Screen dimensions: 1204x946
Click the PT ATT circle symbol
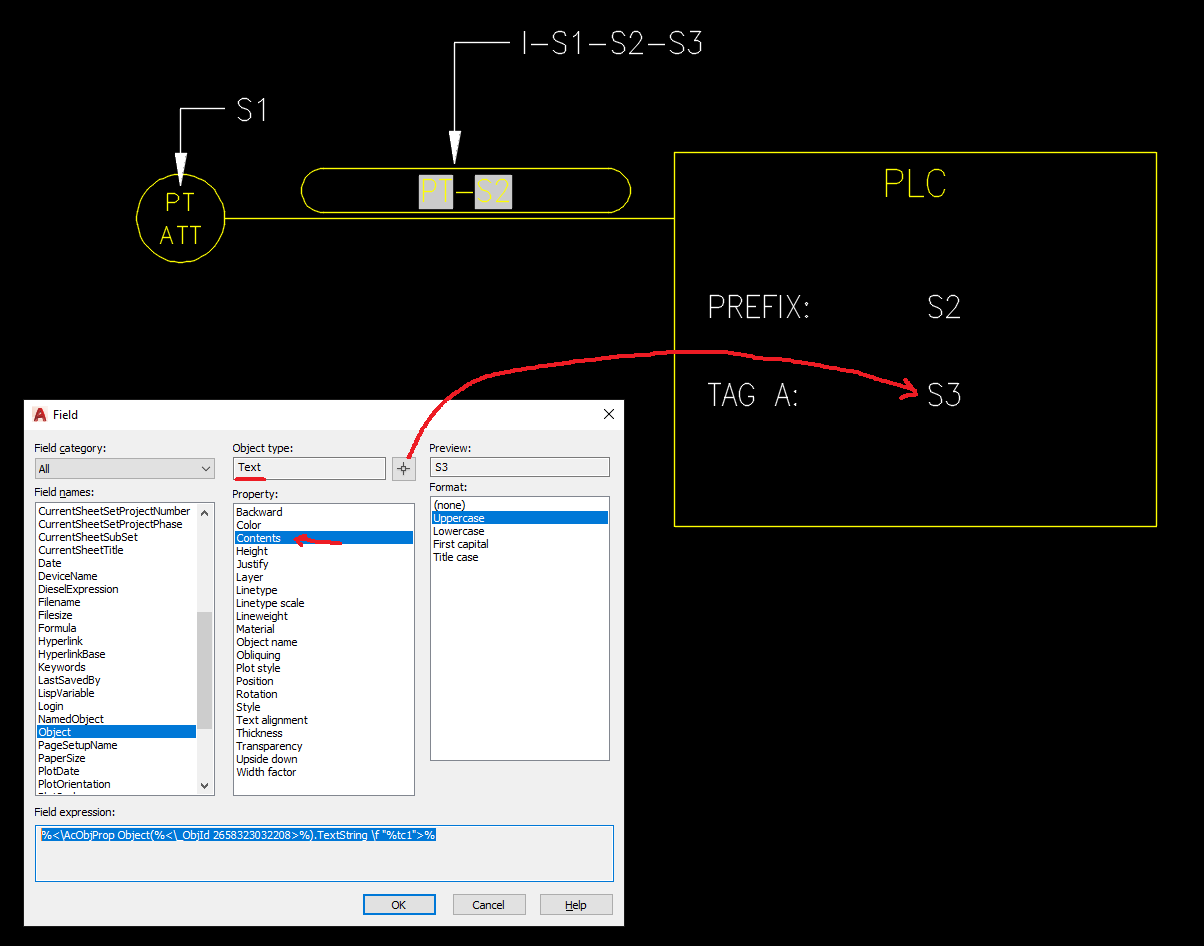pyautogui.click(x=181, y=218)
